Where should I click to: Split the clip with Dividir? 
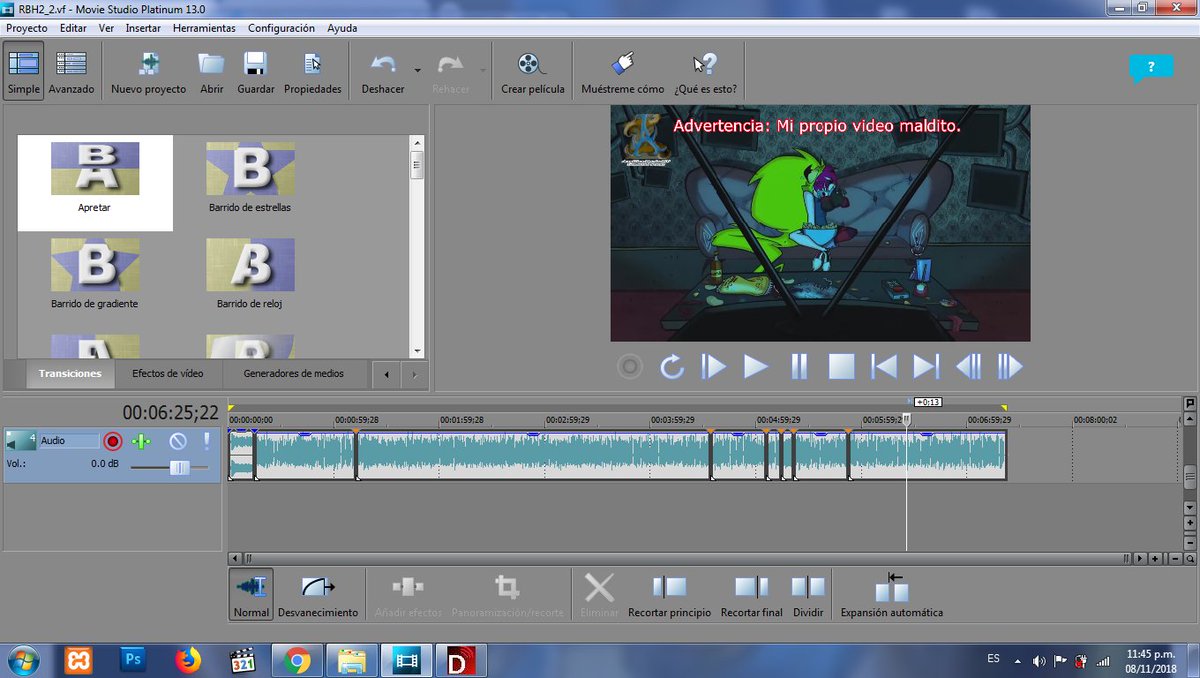808,595
